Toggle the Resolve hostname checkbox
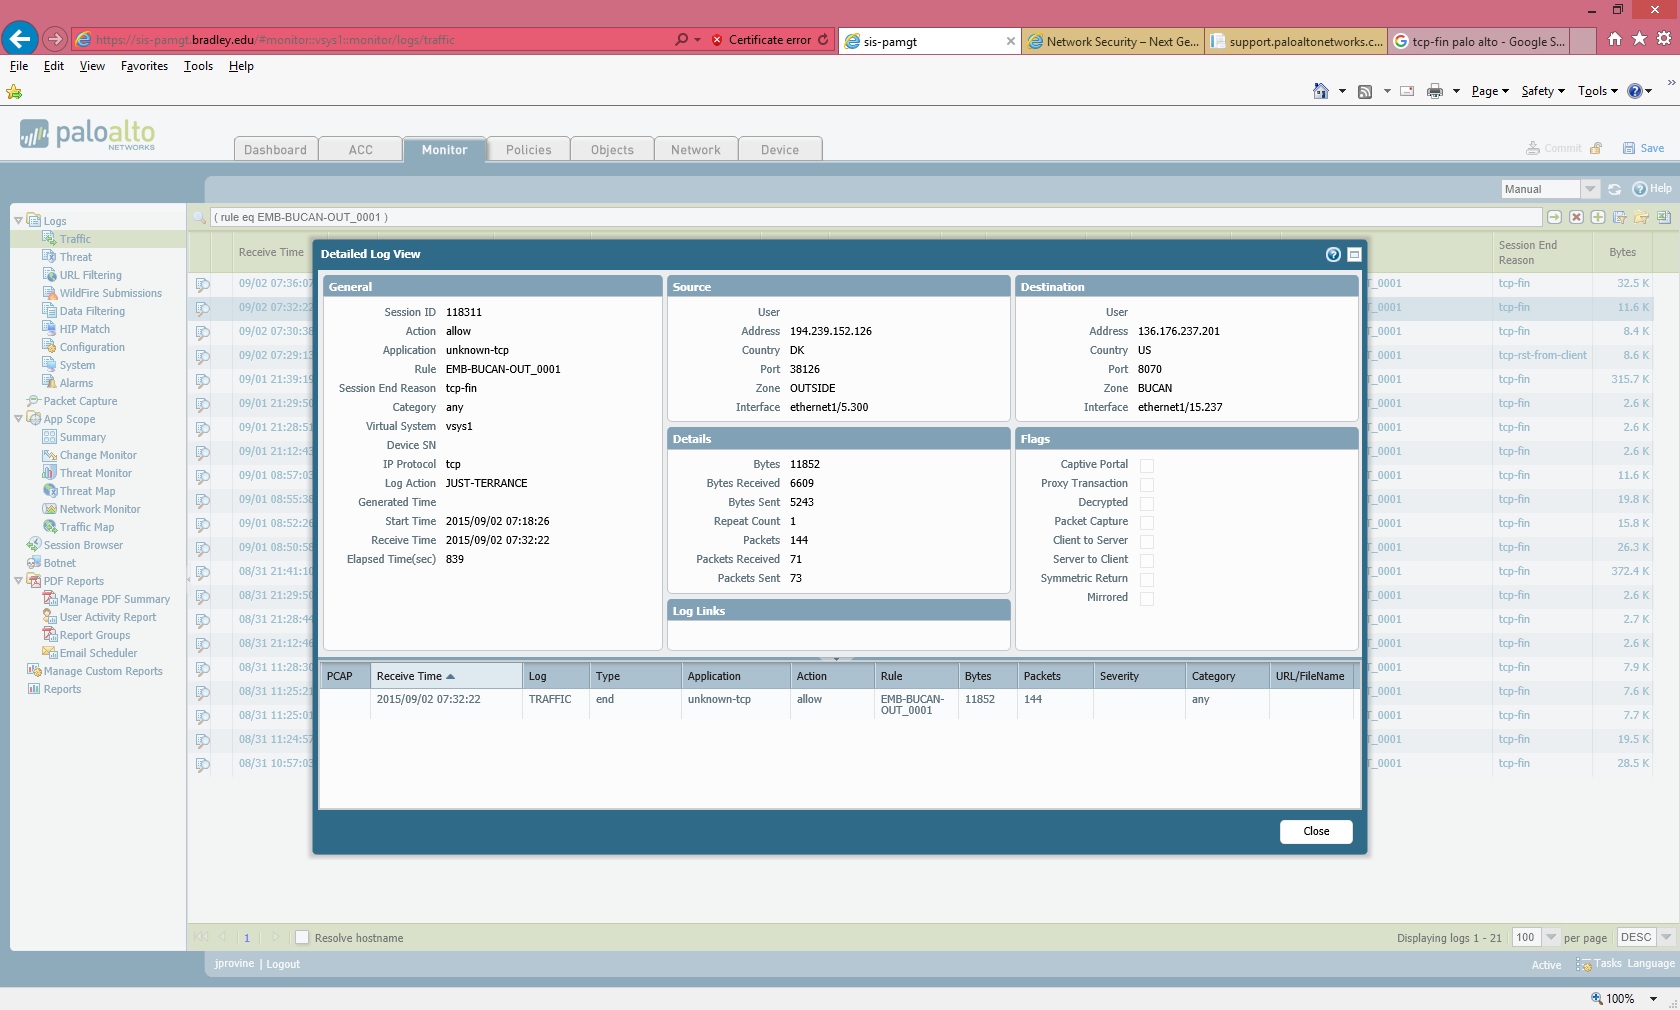 tap(302, 938)
